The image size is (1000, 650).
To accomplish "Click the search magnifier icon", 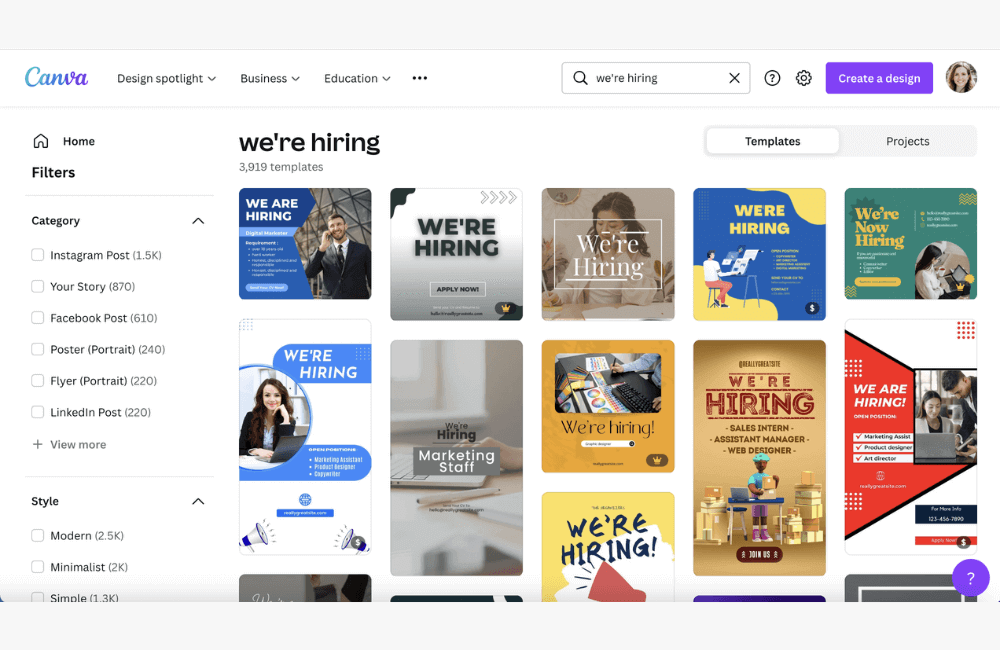I will (580, 77).
